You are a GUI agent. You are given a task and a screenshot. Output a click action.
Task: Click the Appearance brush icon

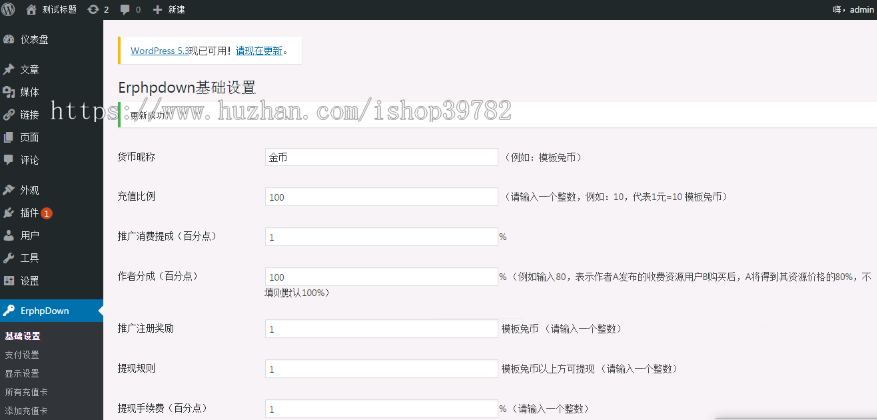pos(8,190)
